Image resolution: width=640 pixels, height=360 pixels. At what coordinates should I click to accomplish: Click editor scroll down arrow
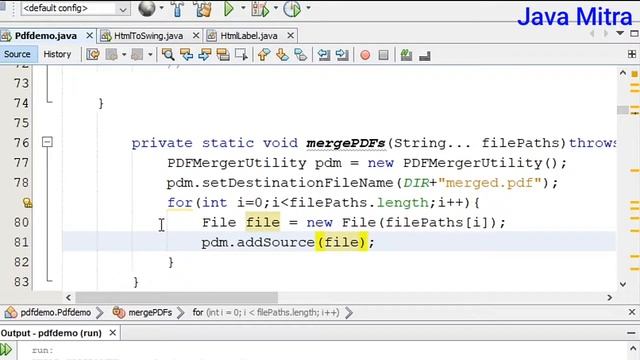(622, 284)
